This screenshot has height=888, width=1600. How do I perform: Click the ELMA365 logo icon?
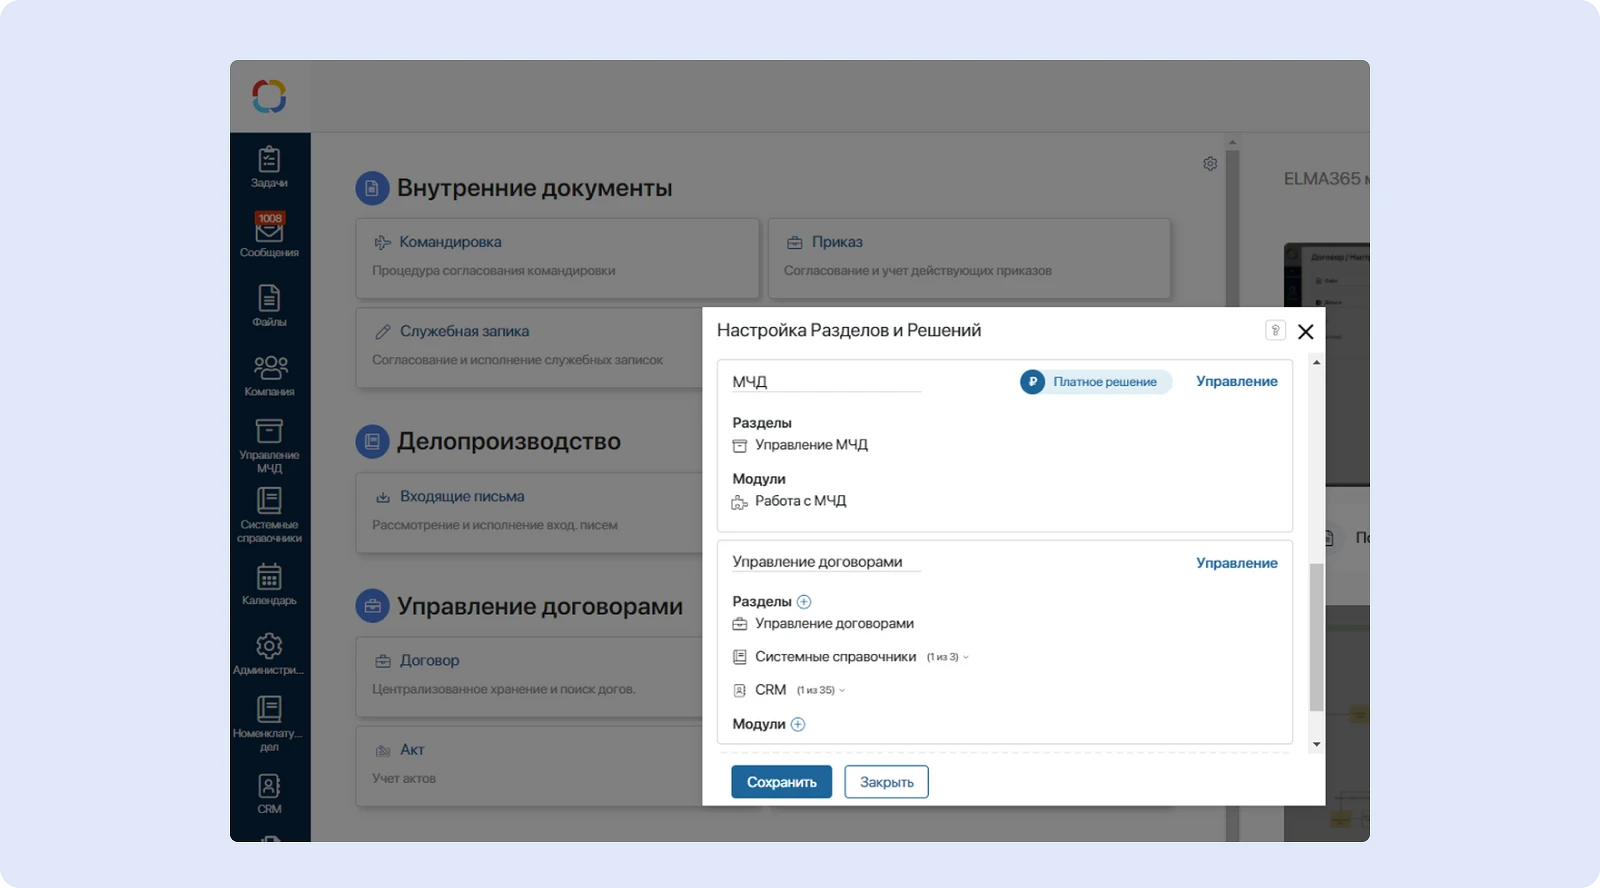[x=269, y=96]
